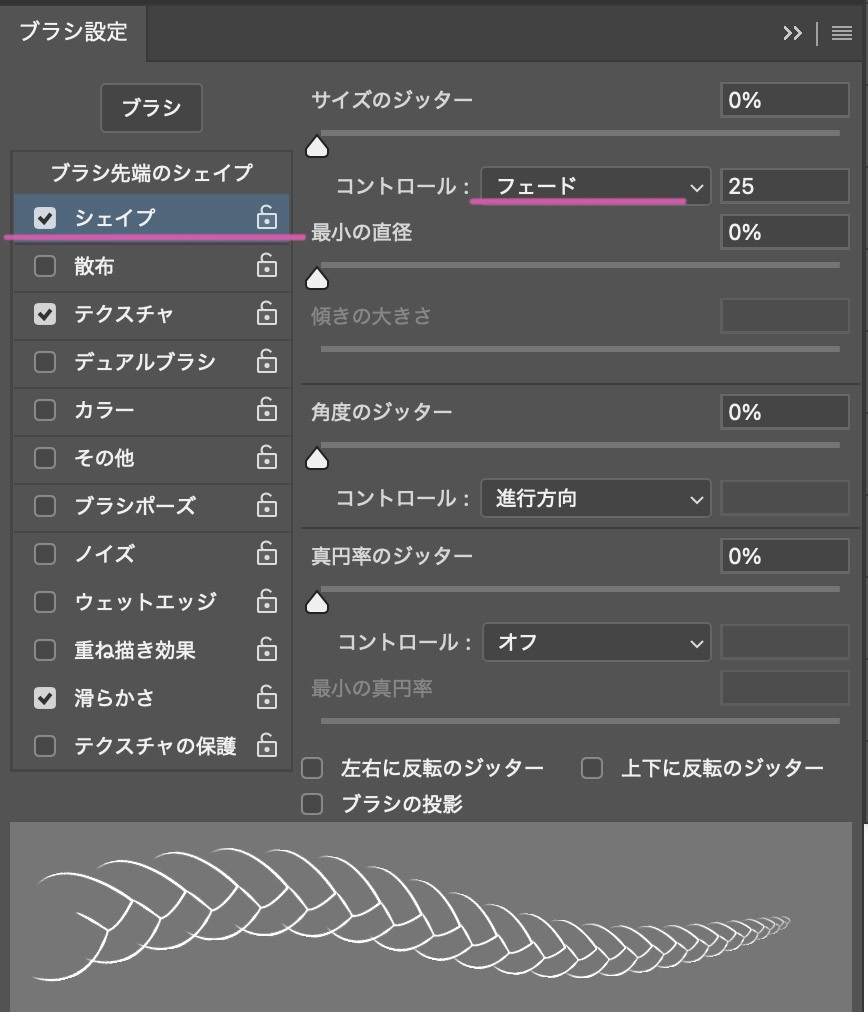Lock the 散布 settings
This screenshot has width=868, height=1012.
click(x=266, y=265)
